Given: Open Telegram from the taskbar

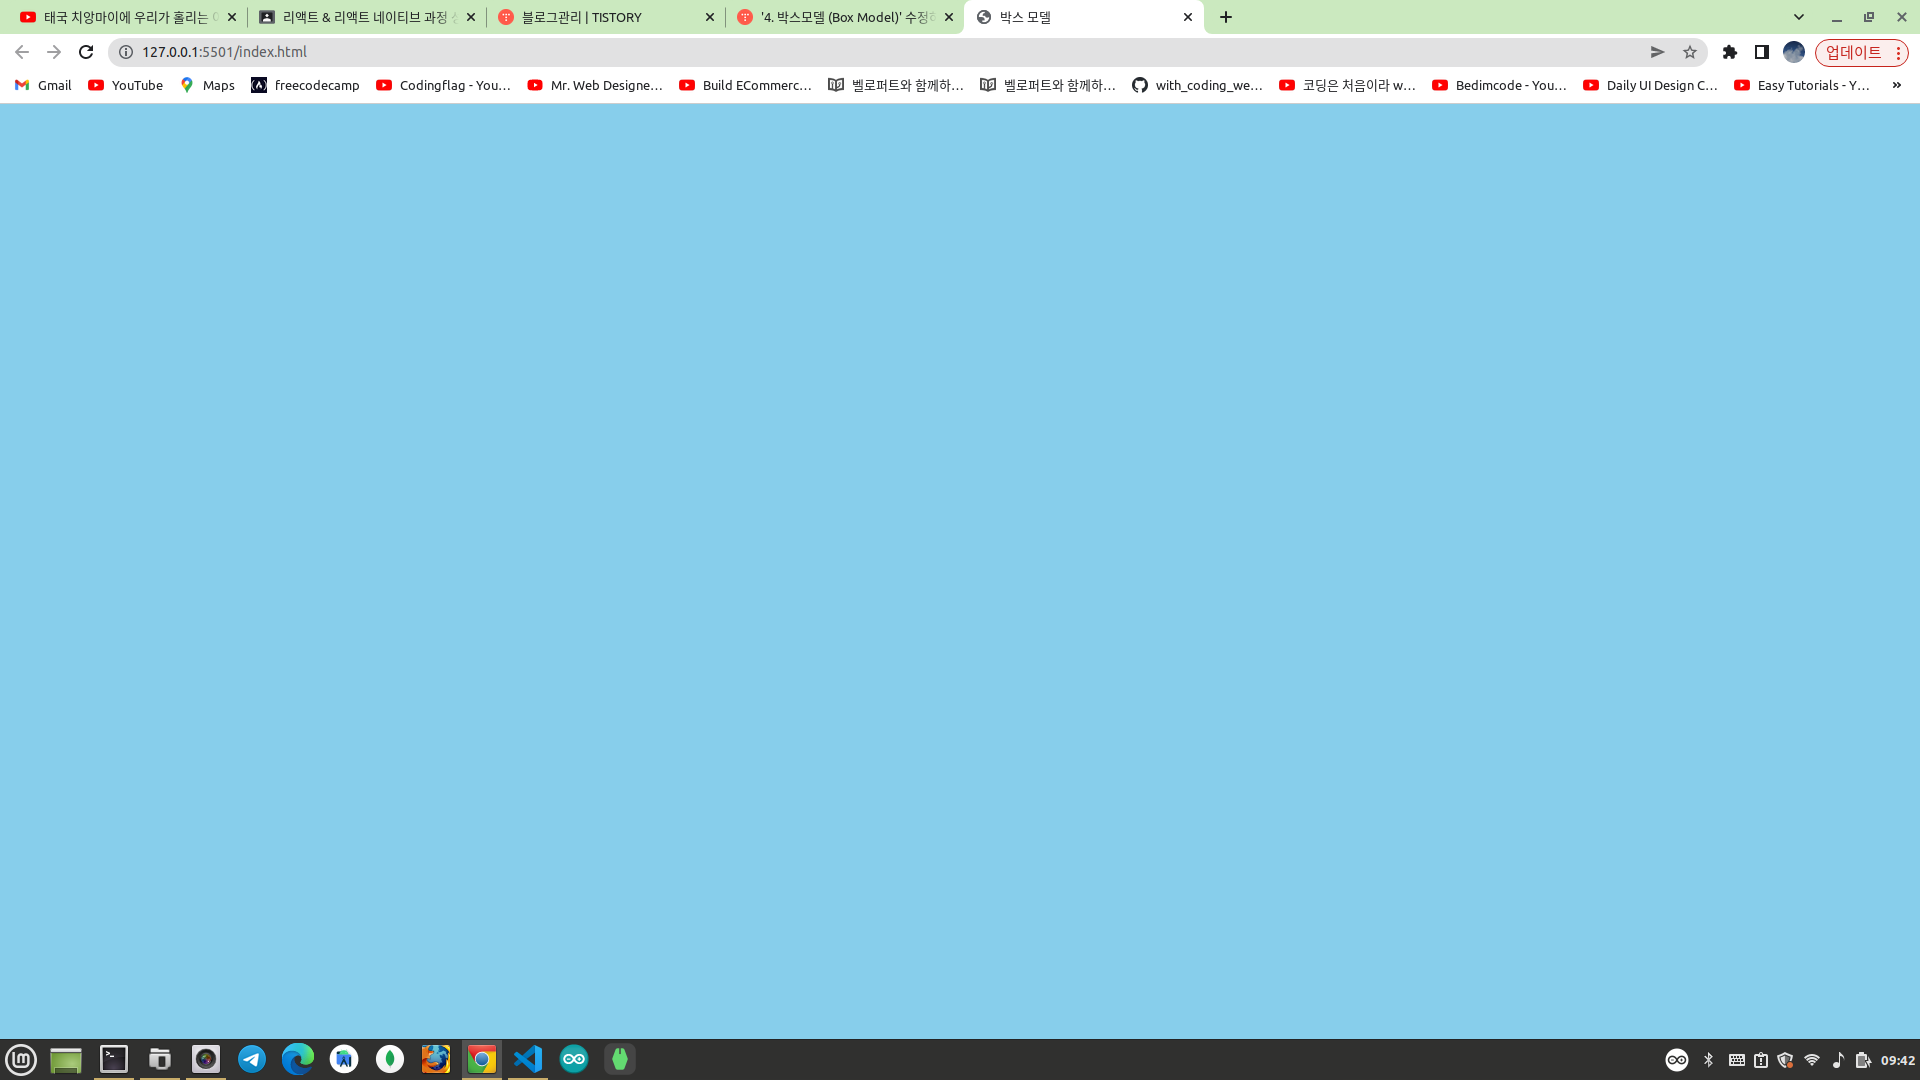Looking at the screenshot, I should tap(252, 1059).
